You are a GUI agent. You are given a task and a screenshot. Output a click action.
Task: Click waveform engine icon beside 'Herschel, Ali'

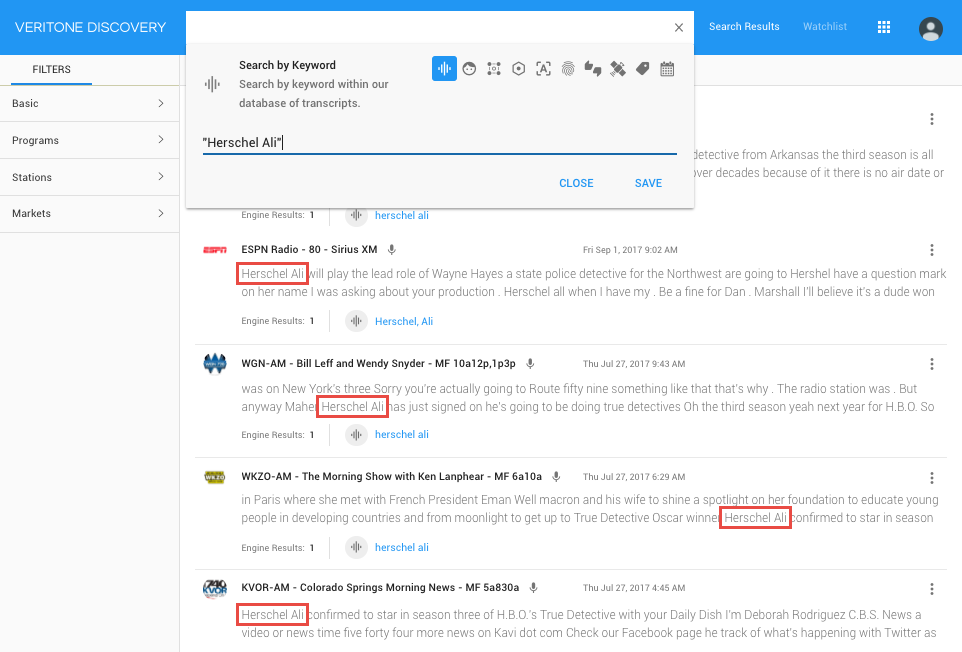coord(356,321)
